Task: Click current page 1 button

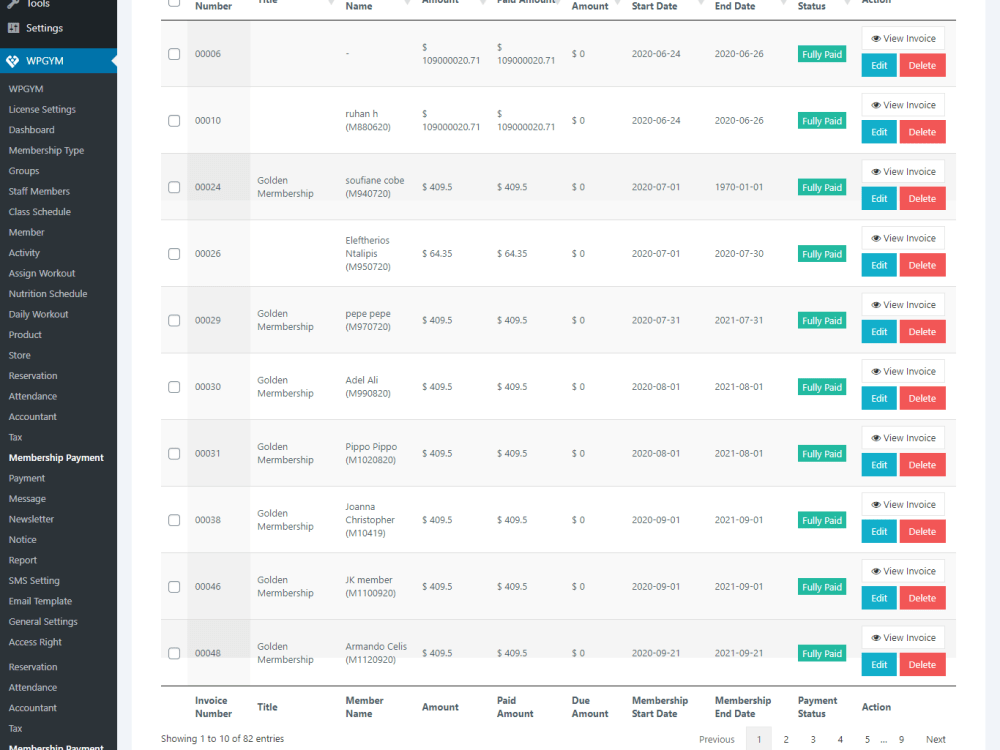Action: pyautogui.click(x=759, y=739)
